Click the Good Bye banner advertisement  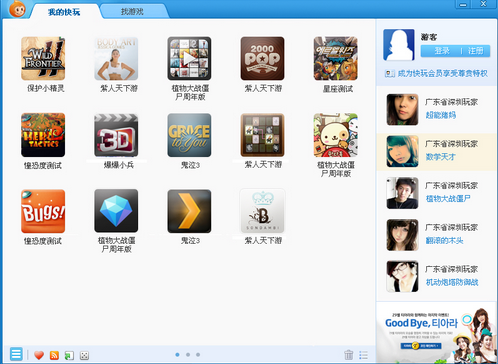[436, 332]
